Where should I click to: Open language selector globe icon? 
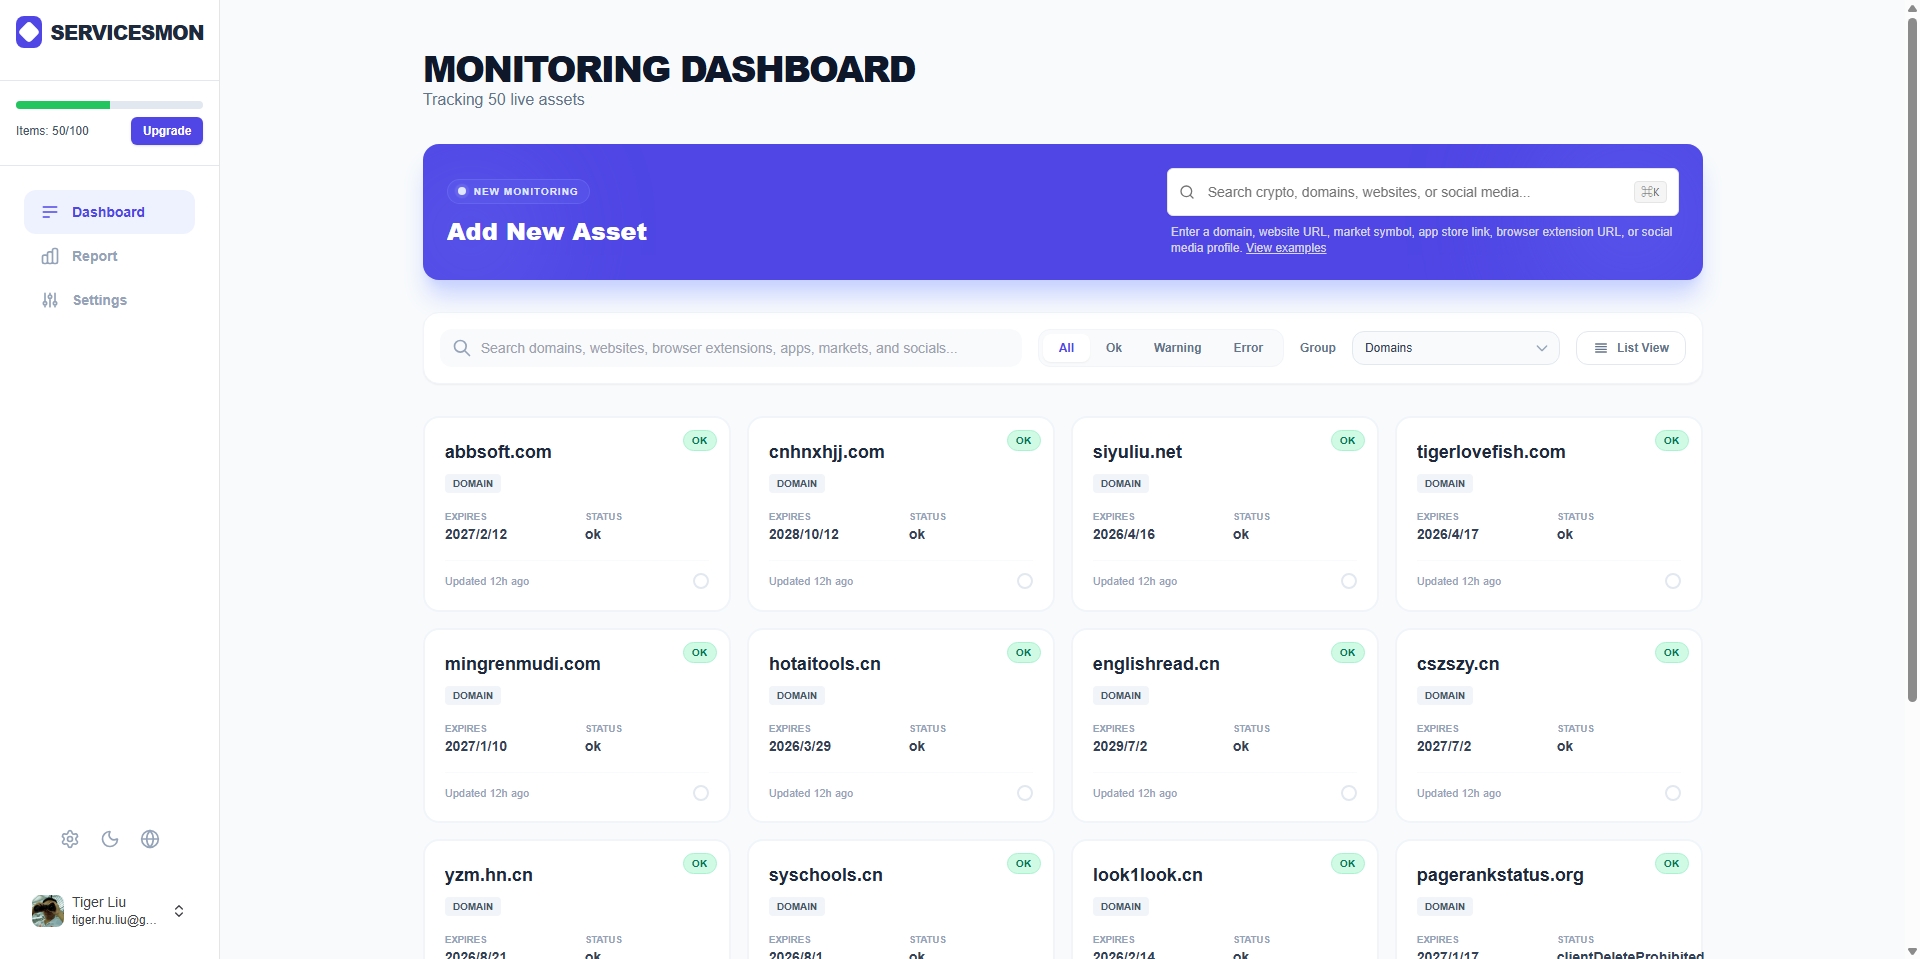pyautogui.click(x=150, y=839)
